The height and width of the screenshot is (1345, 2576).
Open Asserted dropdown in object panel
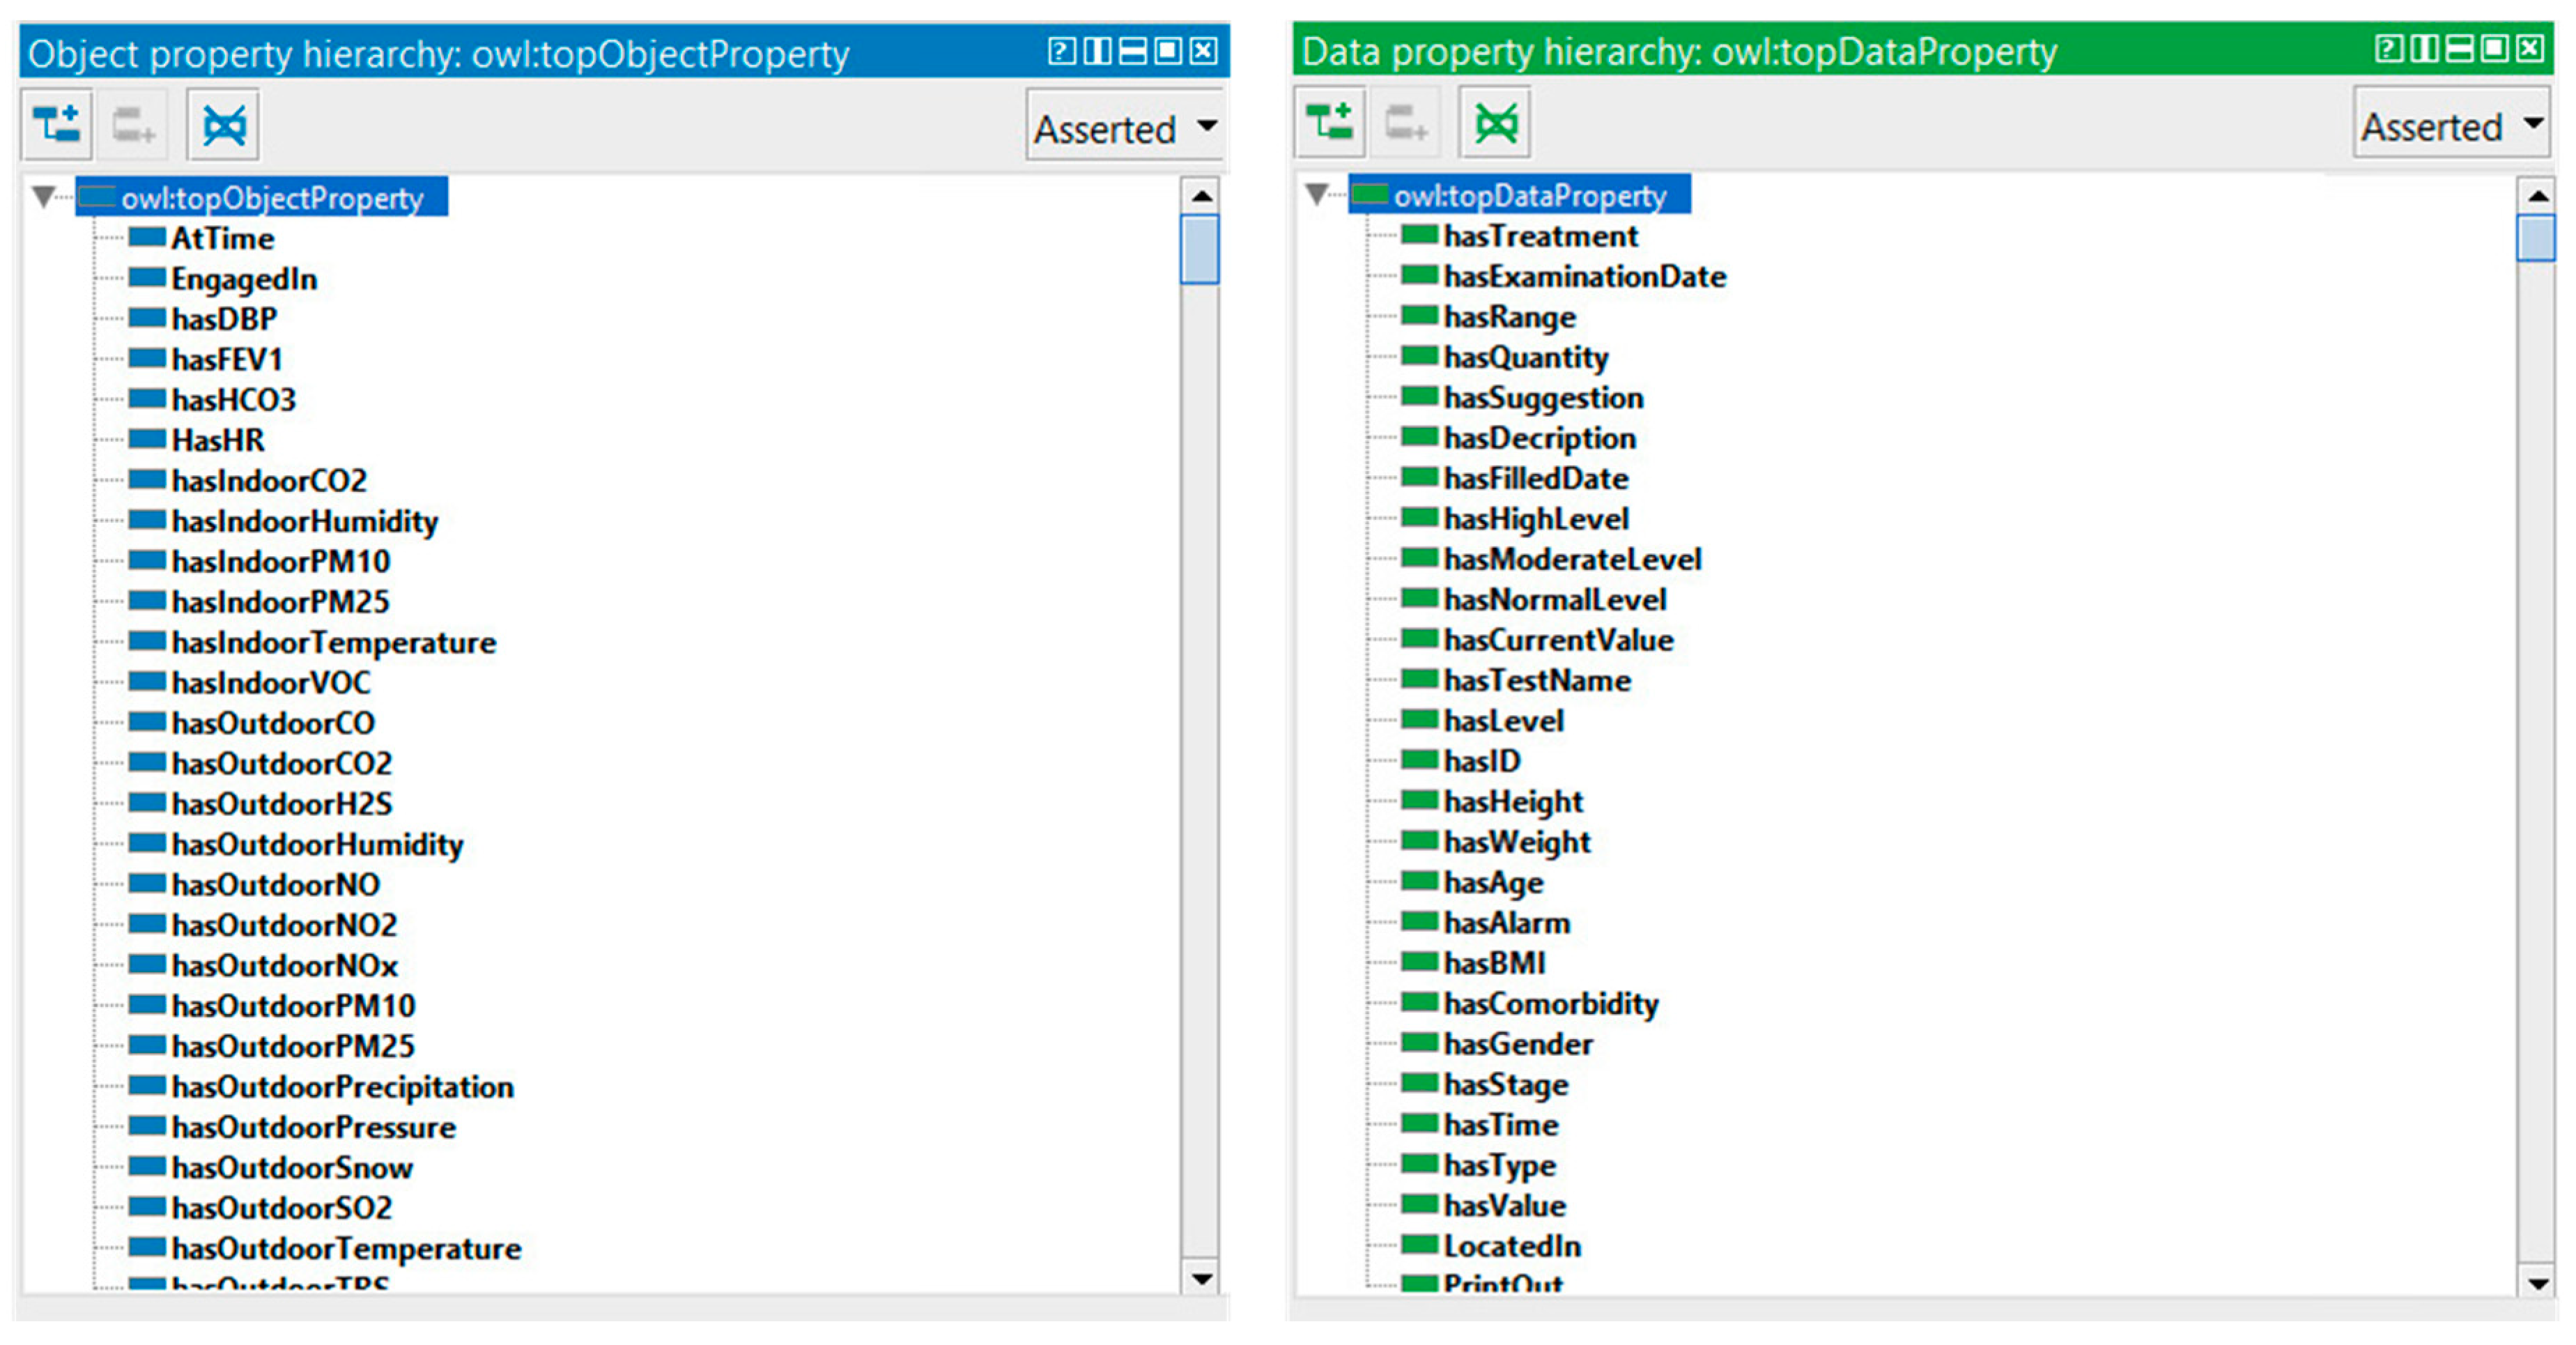tap(1124, 128)
